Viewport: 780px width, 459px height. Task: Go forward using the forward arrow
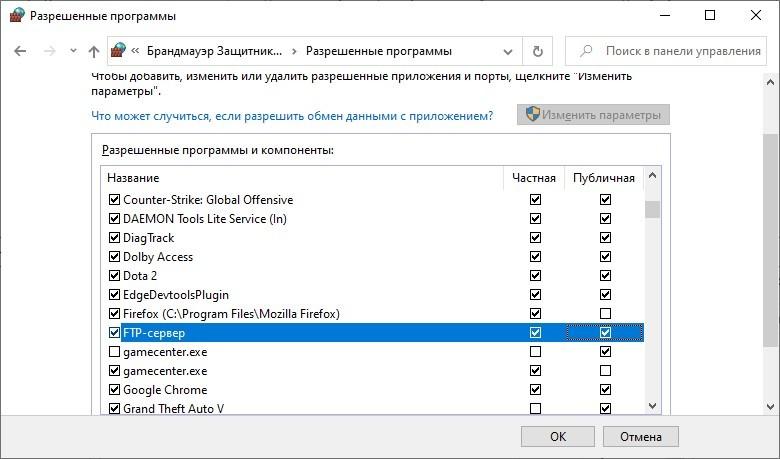(x=50, y=51)
